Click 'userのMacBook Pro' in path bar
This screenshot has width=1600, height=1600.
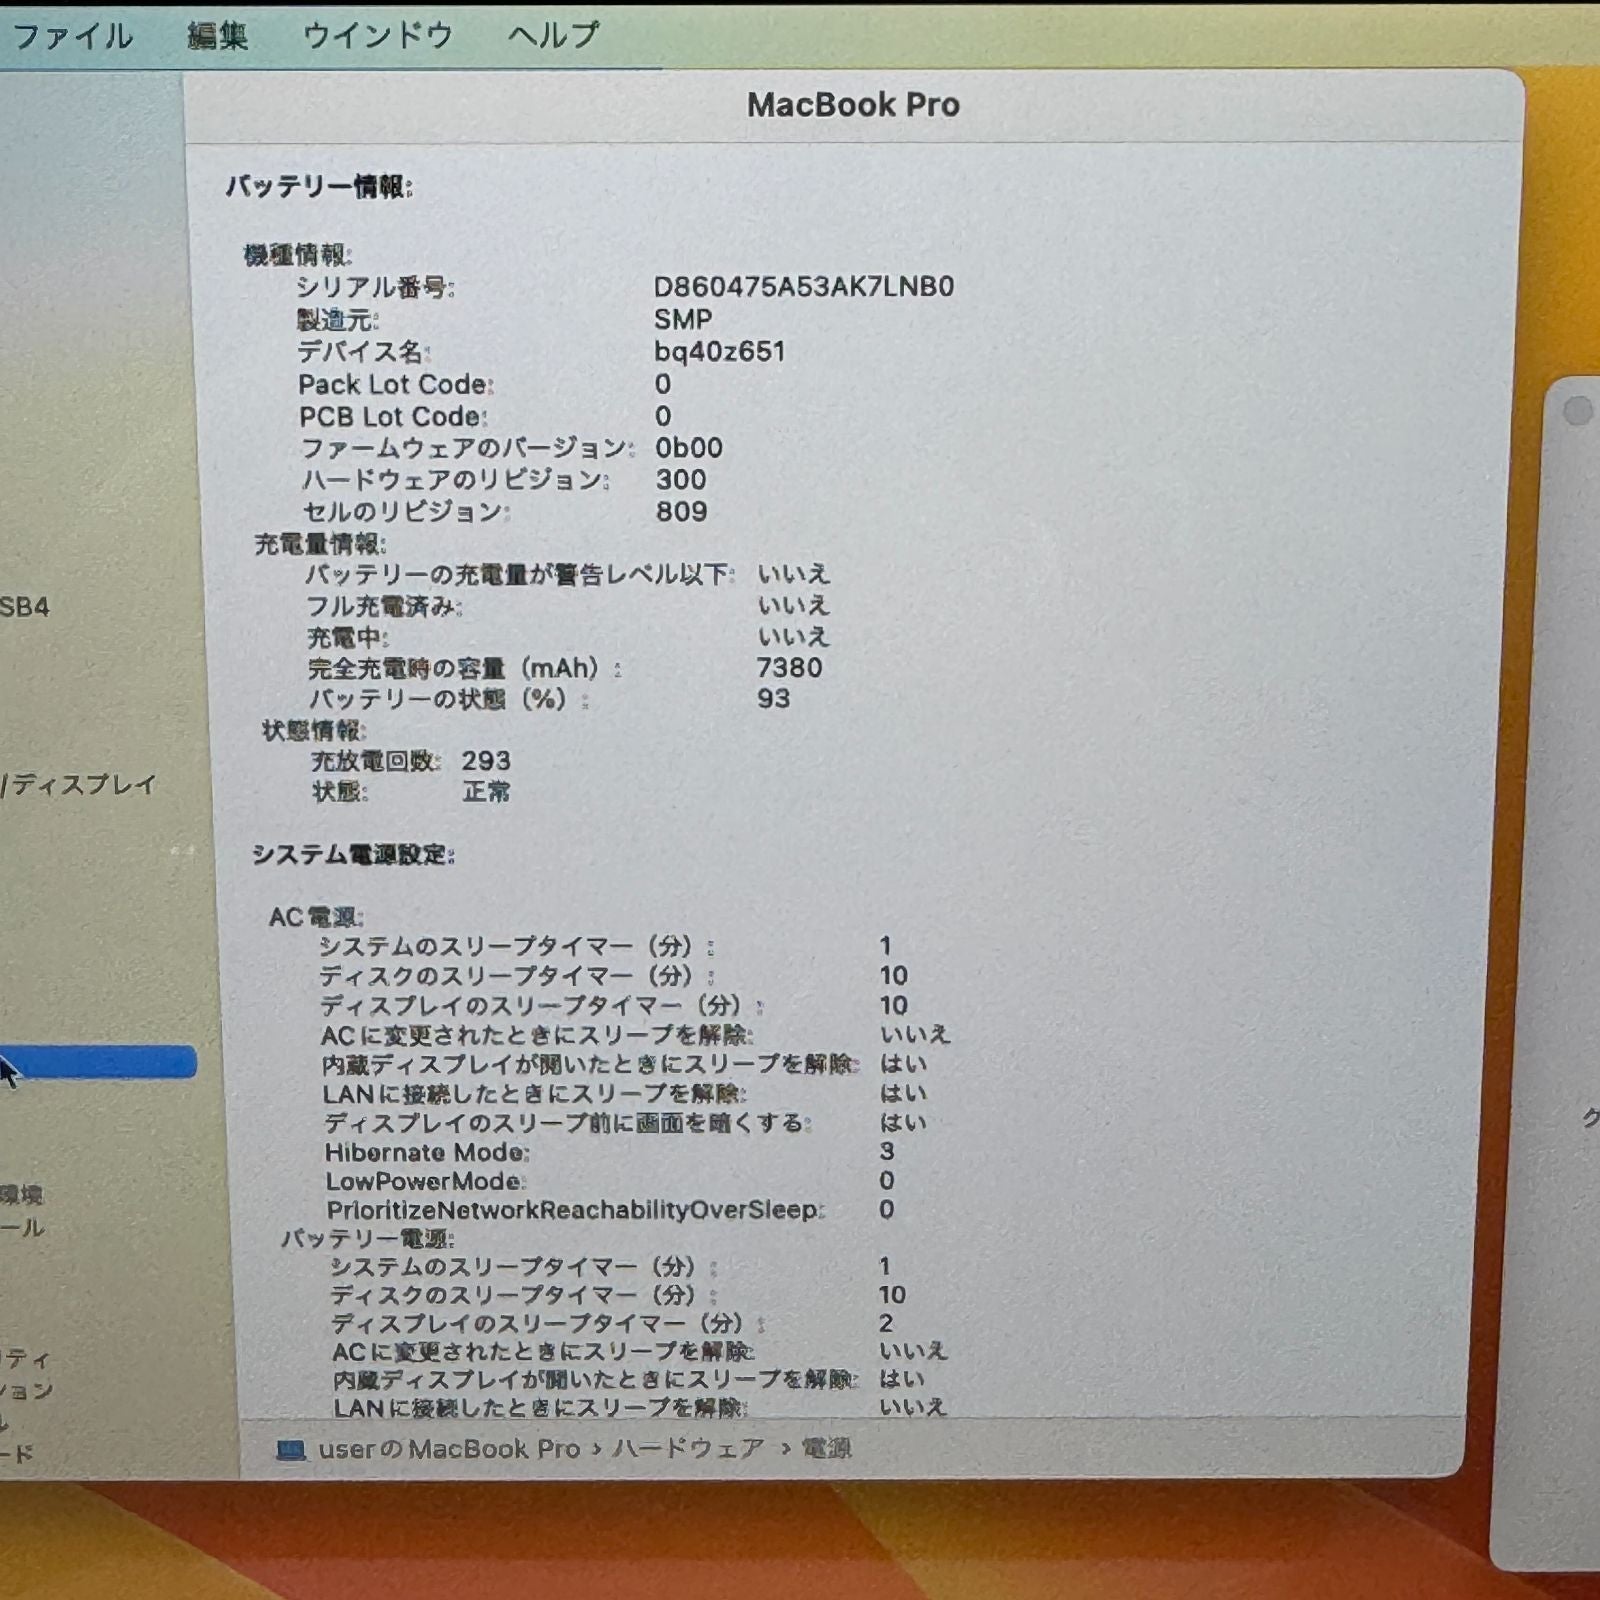coord(449,1449)
